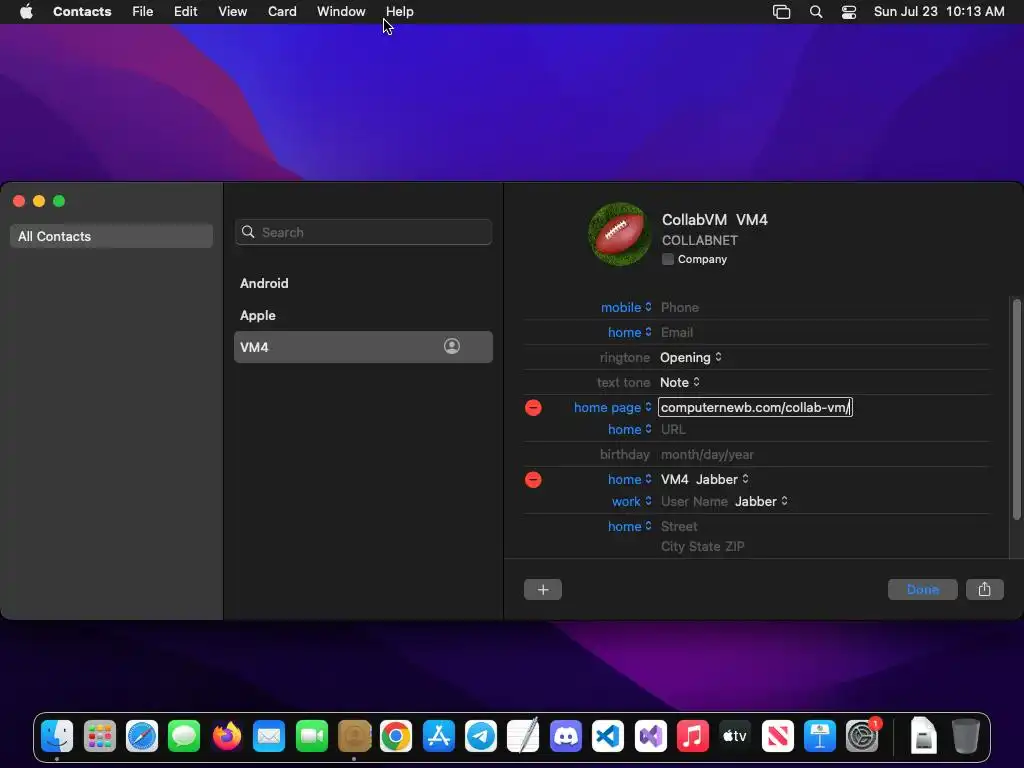Click Done to finish editing
Image resolution: width=1024 pixels, height=768 pixels.
[x=923, y=590]
